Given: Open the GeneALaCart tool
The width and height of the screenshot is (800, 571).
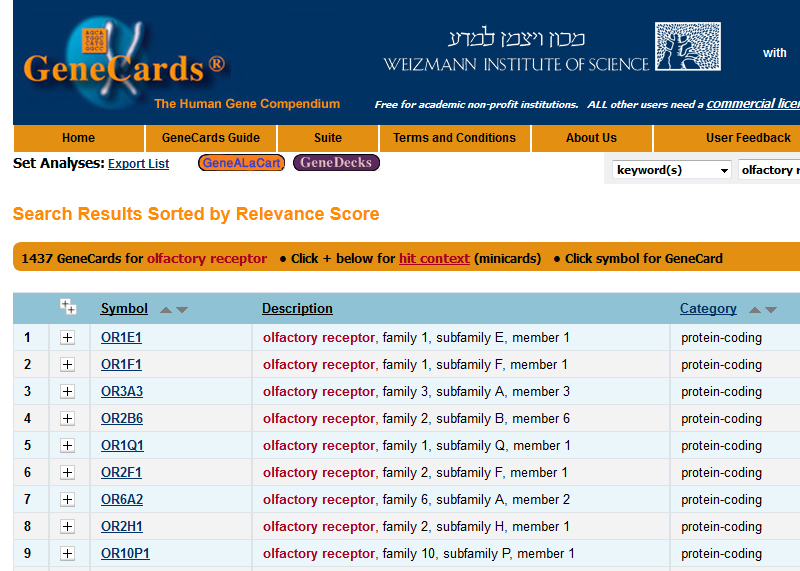Looking at the screenshot, I should [241, 163].
